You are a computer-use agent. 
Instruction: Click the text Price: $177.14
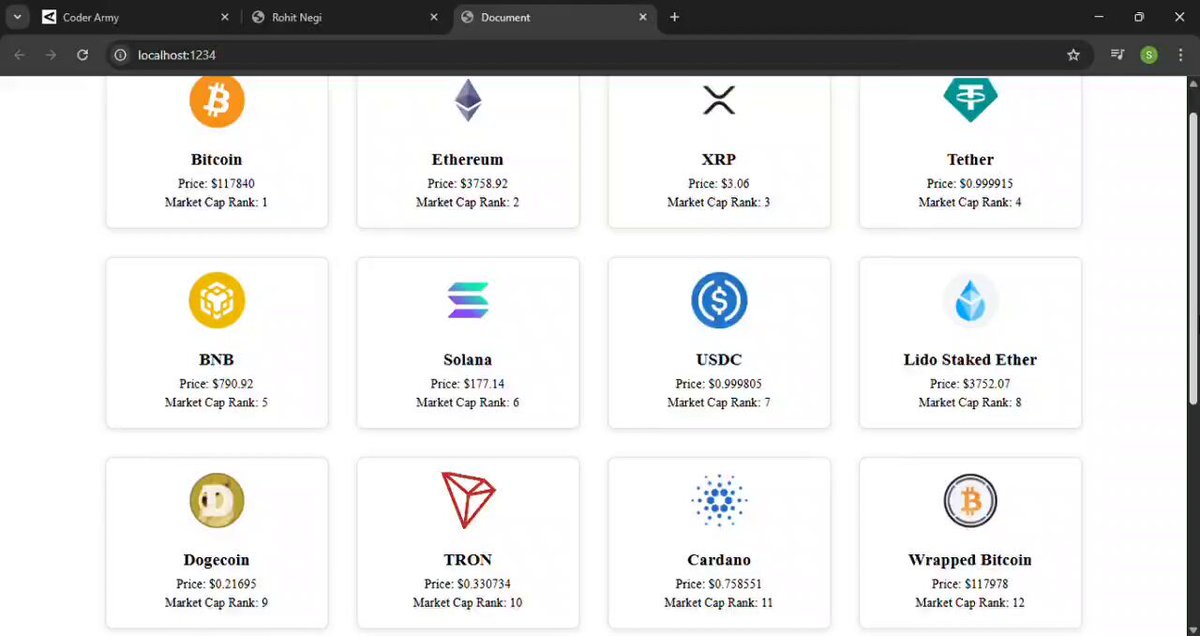pyautogui.click(x=468, y=384)
